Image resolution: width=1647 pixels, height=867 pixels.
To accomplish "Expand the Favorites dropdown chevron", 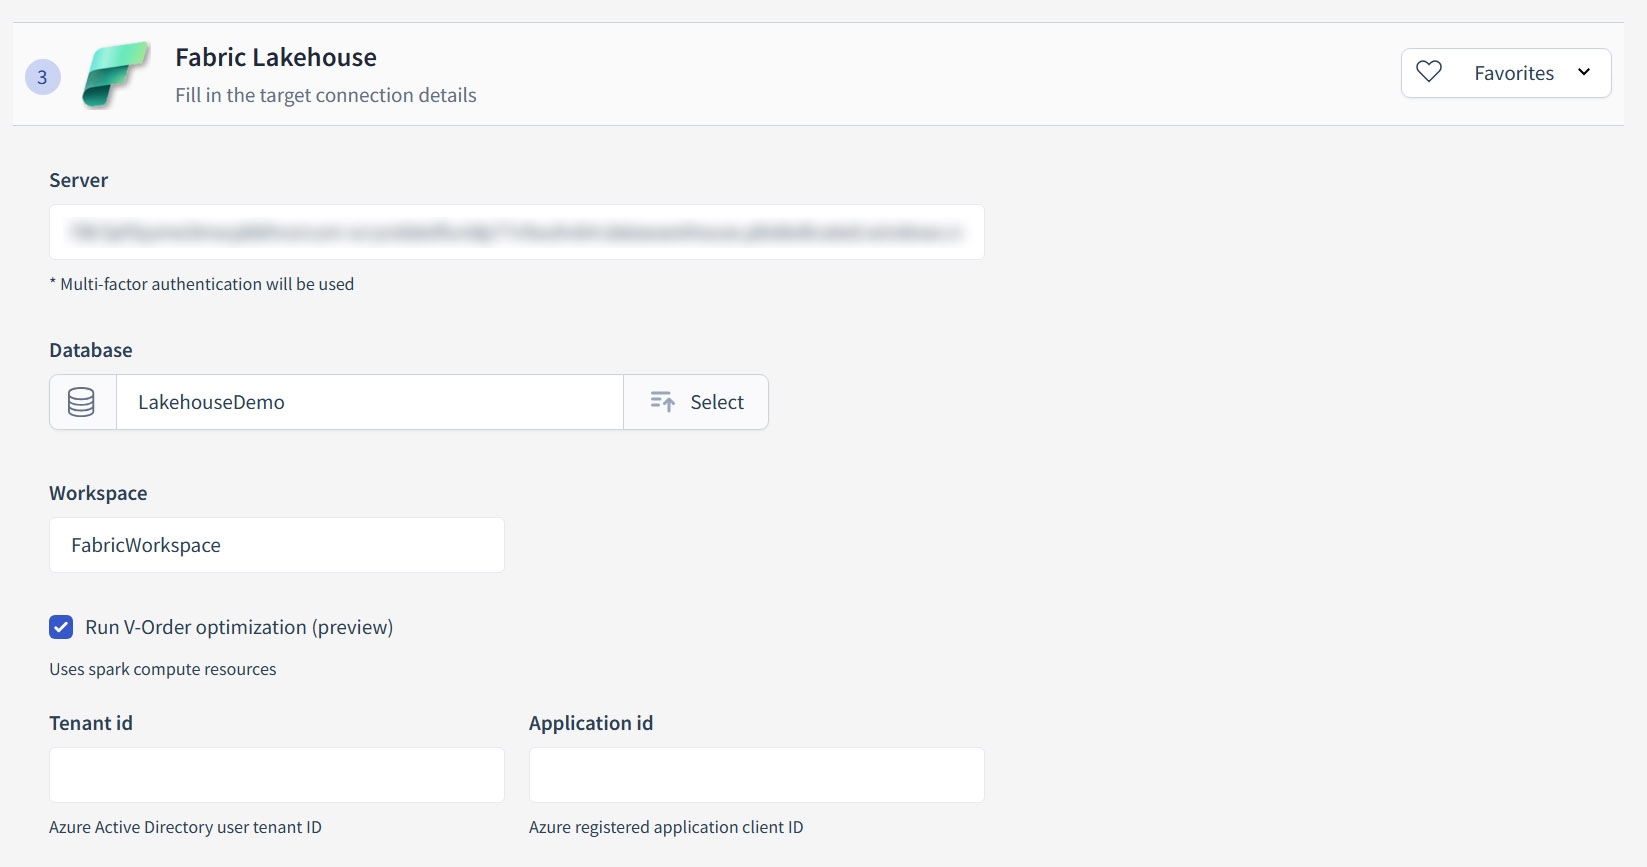I will [x=1584, y=72].
